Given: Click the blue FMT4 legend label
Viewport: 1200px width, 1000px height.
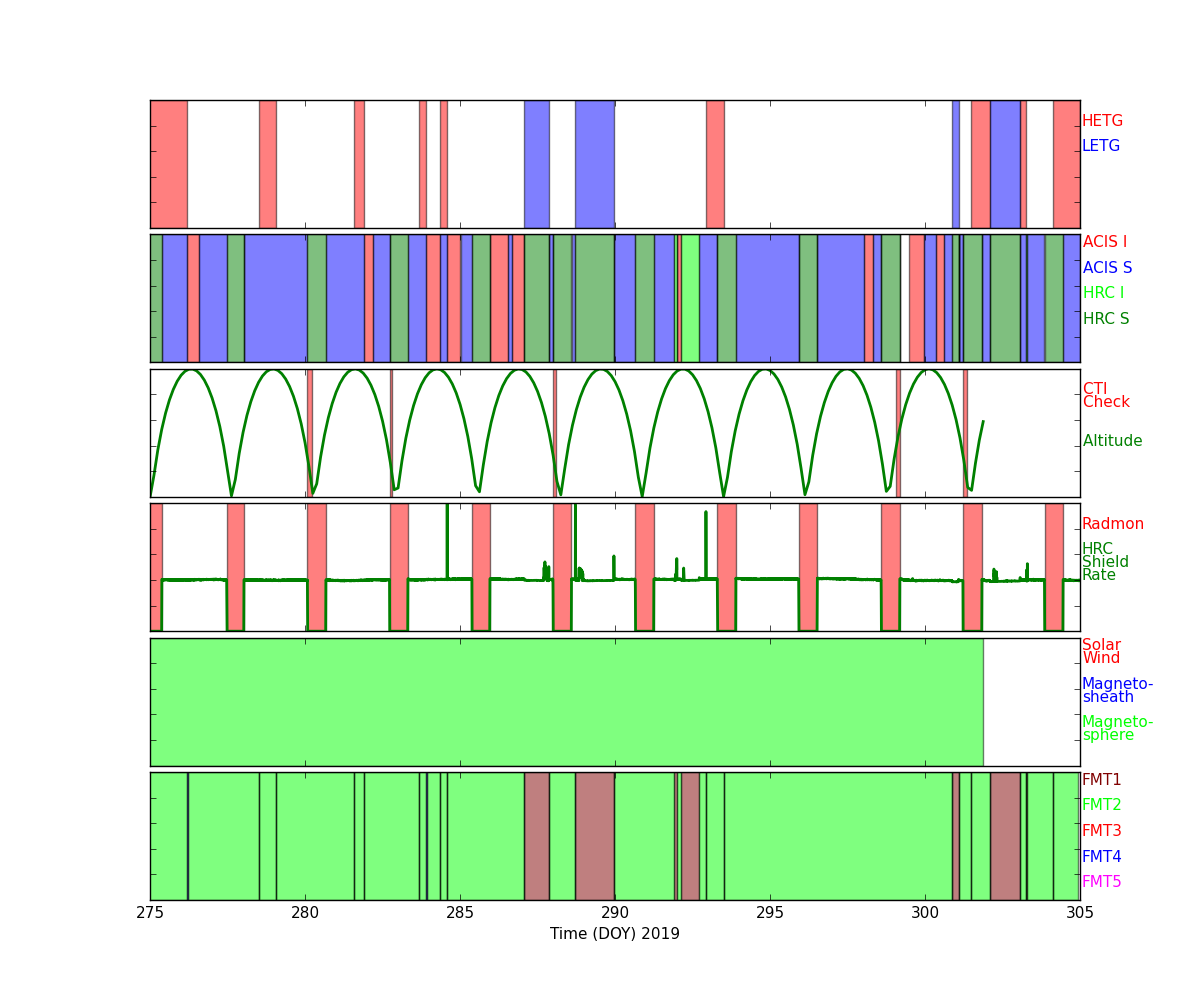Looking at the screenshot, I should [1101, 857].
